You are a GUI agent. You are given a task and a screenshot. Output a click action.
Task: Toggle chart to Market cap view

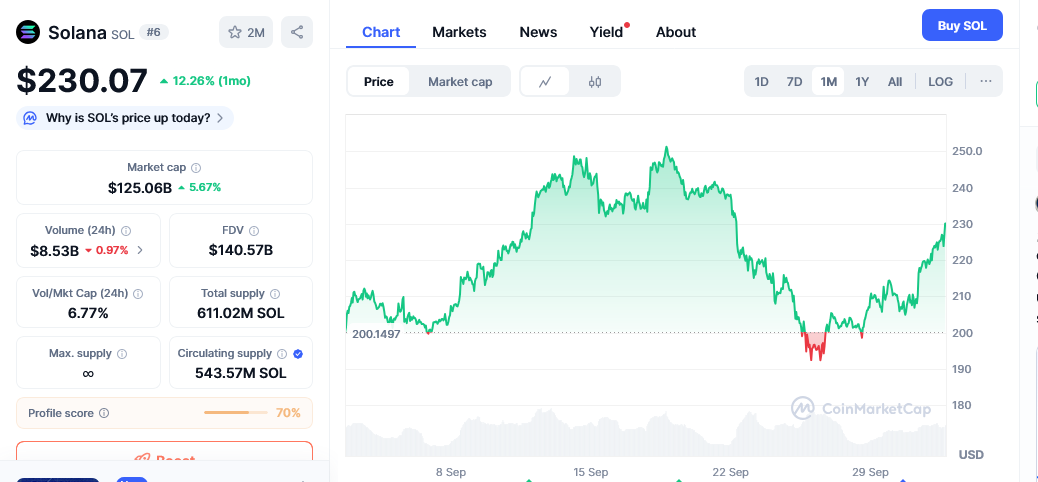click(460, 82)
